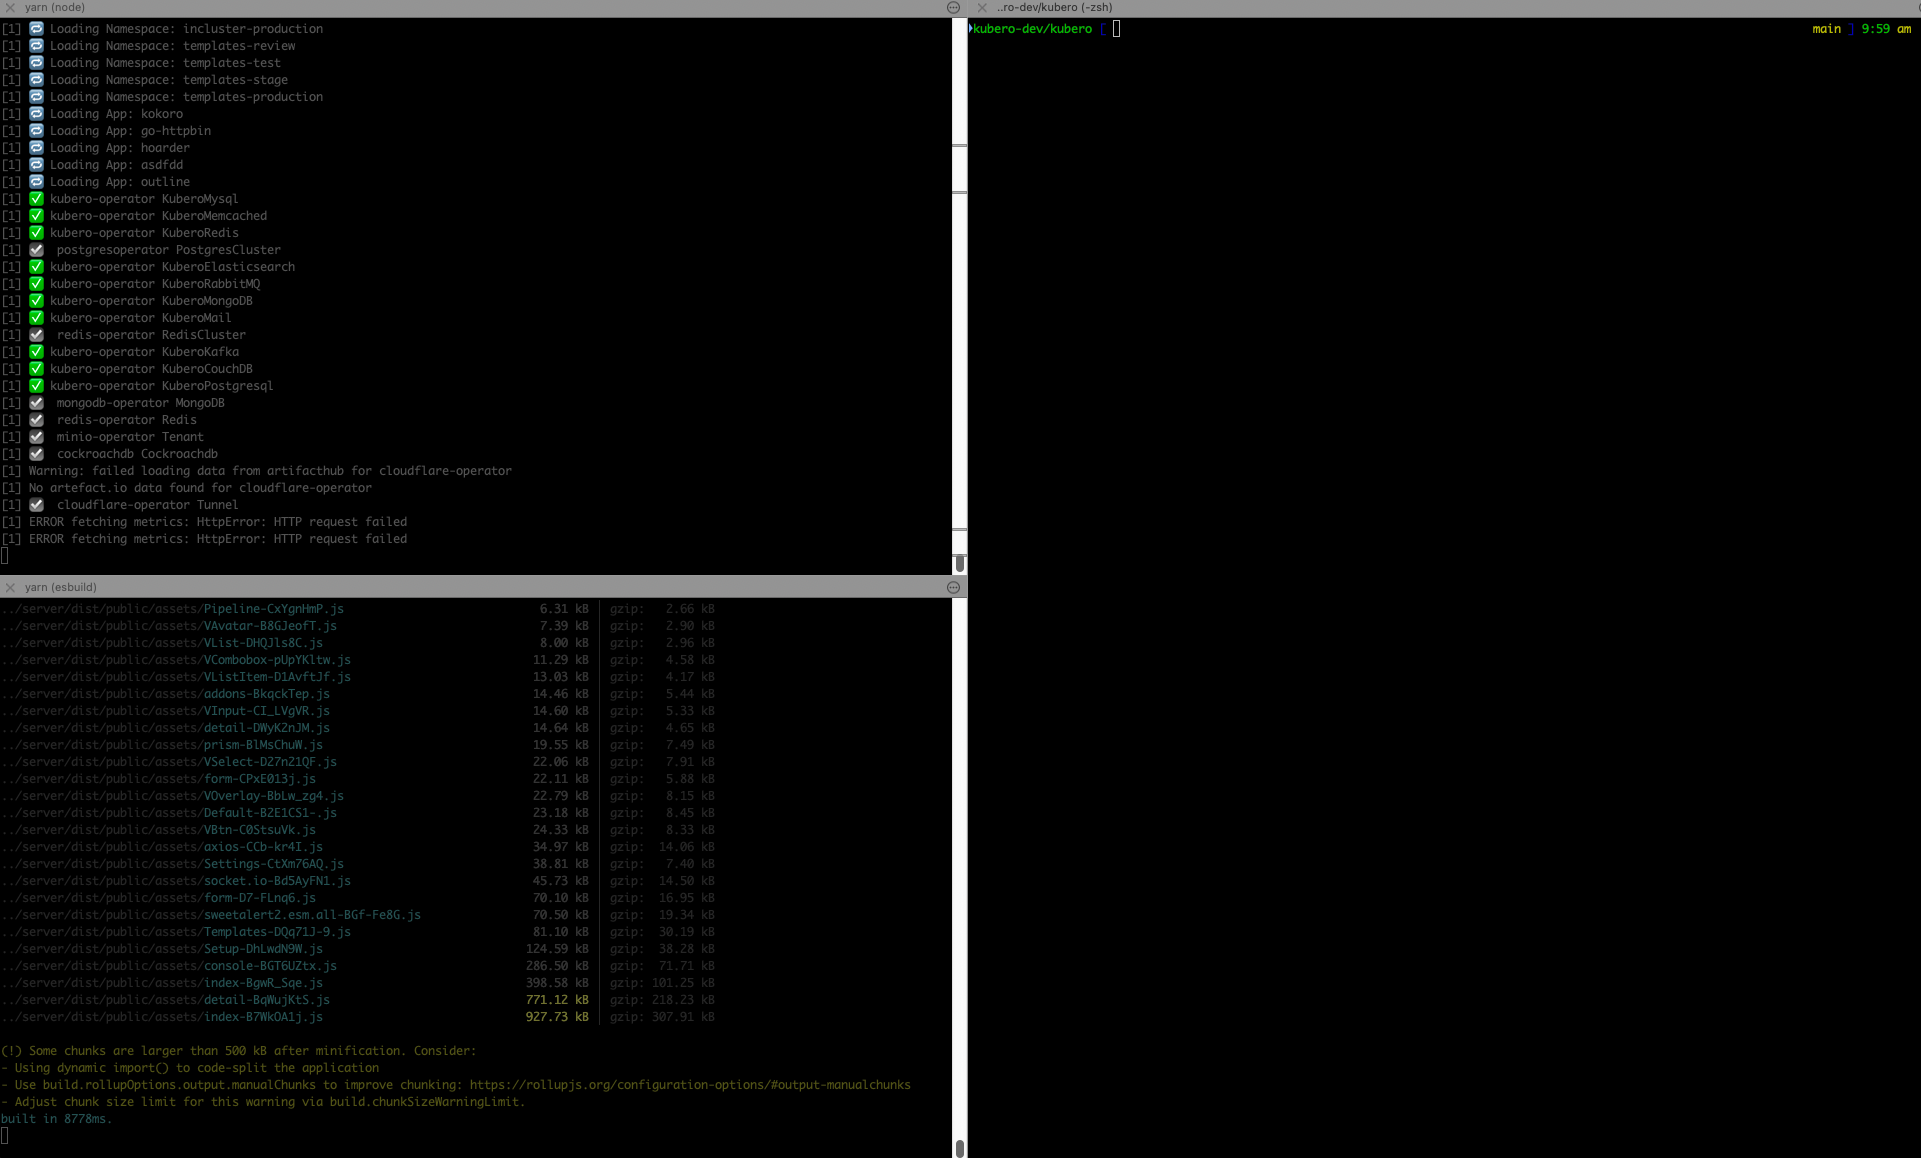Click the PostgresCluster gray checkmark icon

(x=37, y=250)
